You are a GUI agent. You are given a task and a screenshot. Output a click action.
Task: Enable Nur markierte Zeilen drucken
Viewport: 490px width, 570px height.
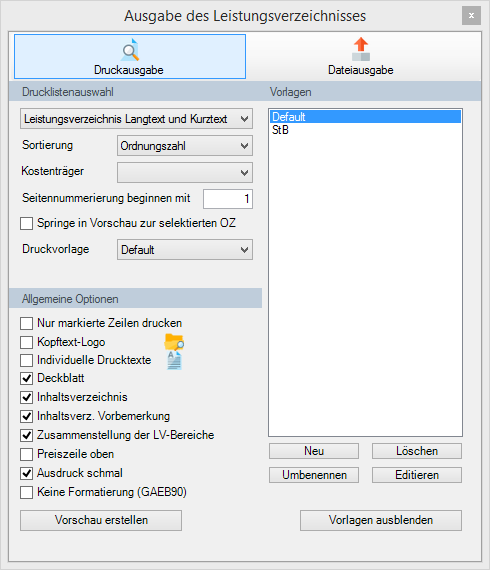click(27, 323)
